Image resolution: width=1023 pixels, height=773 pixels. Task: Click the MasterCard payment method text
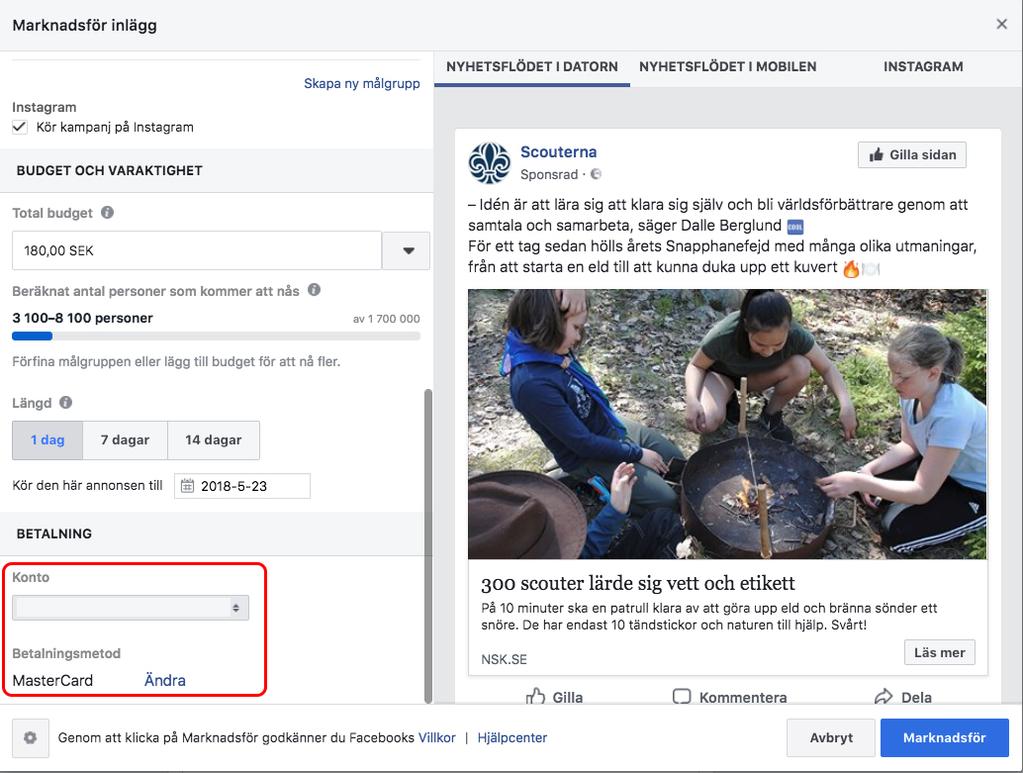coord(53,680)
